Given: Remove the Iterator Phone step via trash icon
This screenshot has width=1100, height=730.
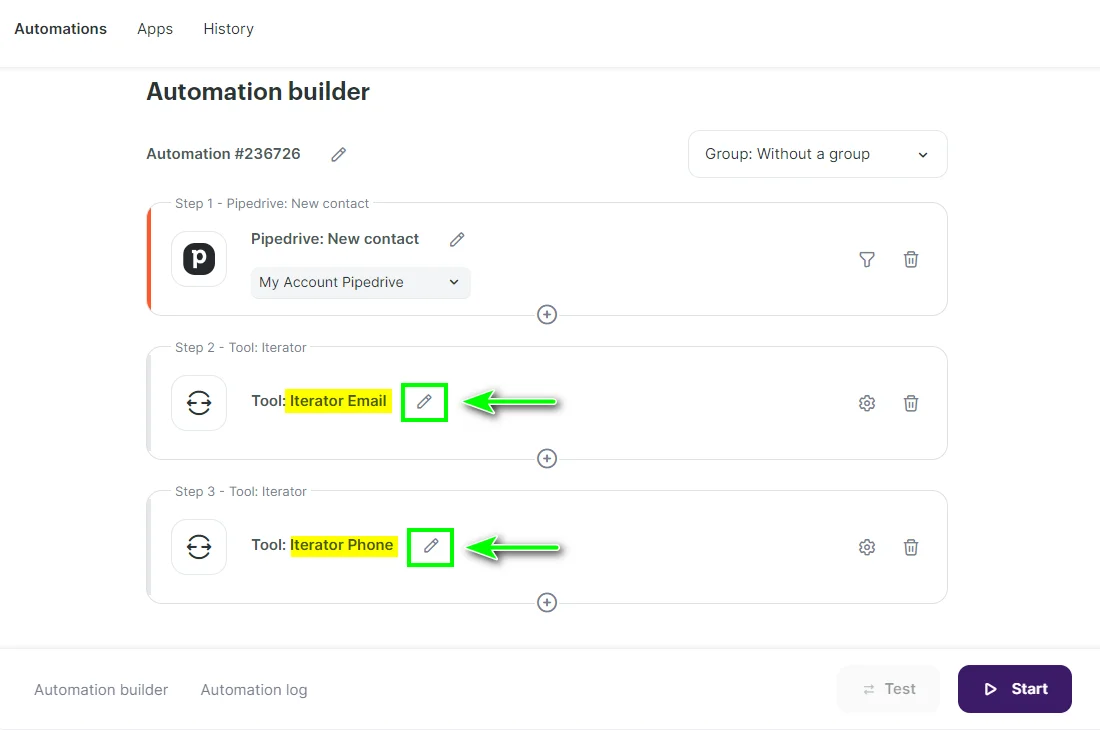Looking at the screenshot, I should point(910,547).
